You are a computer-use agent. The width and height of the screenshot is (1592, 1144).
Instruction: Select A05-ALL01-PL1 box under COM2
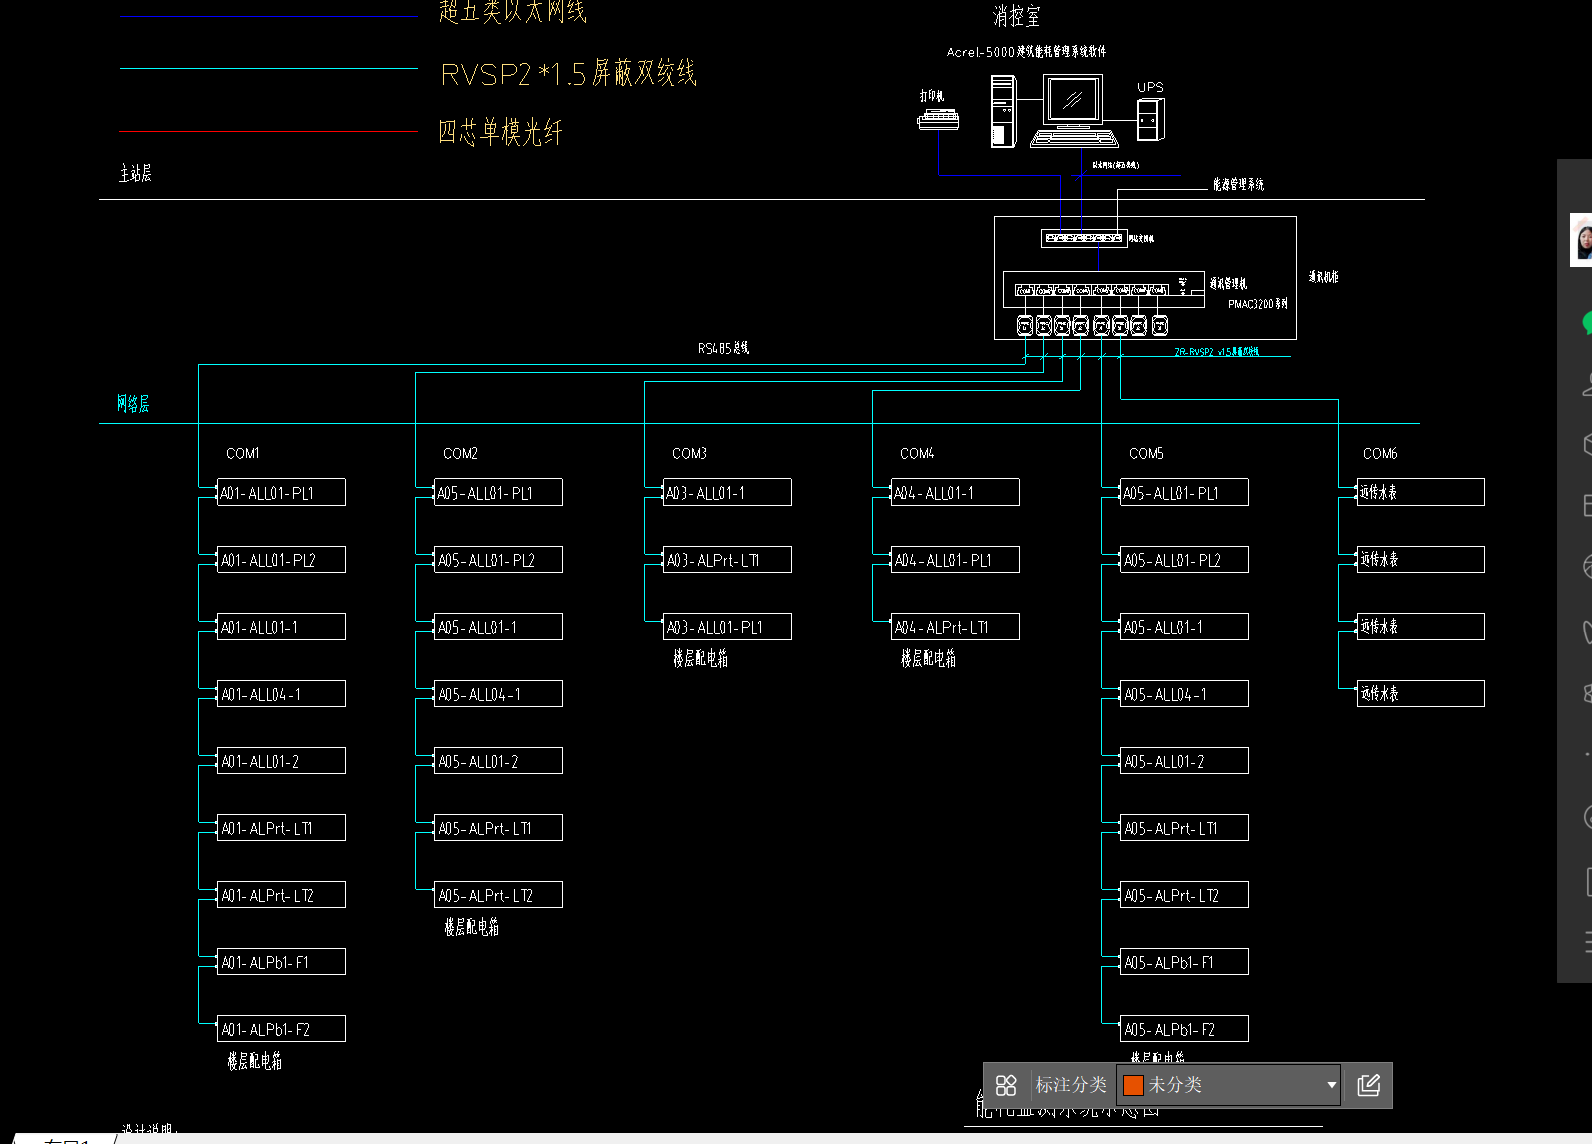(x=498, y=492)
